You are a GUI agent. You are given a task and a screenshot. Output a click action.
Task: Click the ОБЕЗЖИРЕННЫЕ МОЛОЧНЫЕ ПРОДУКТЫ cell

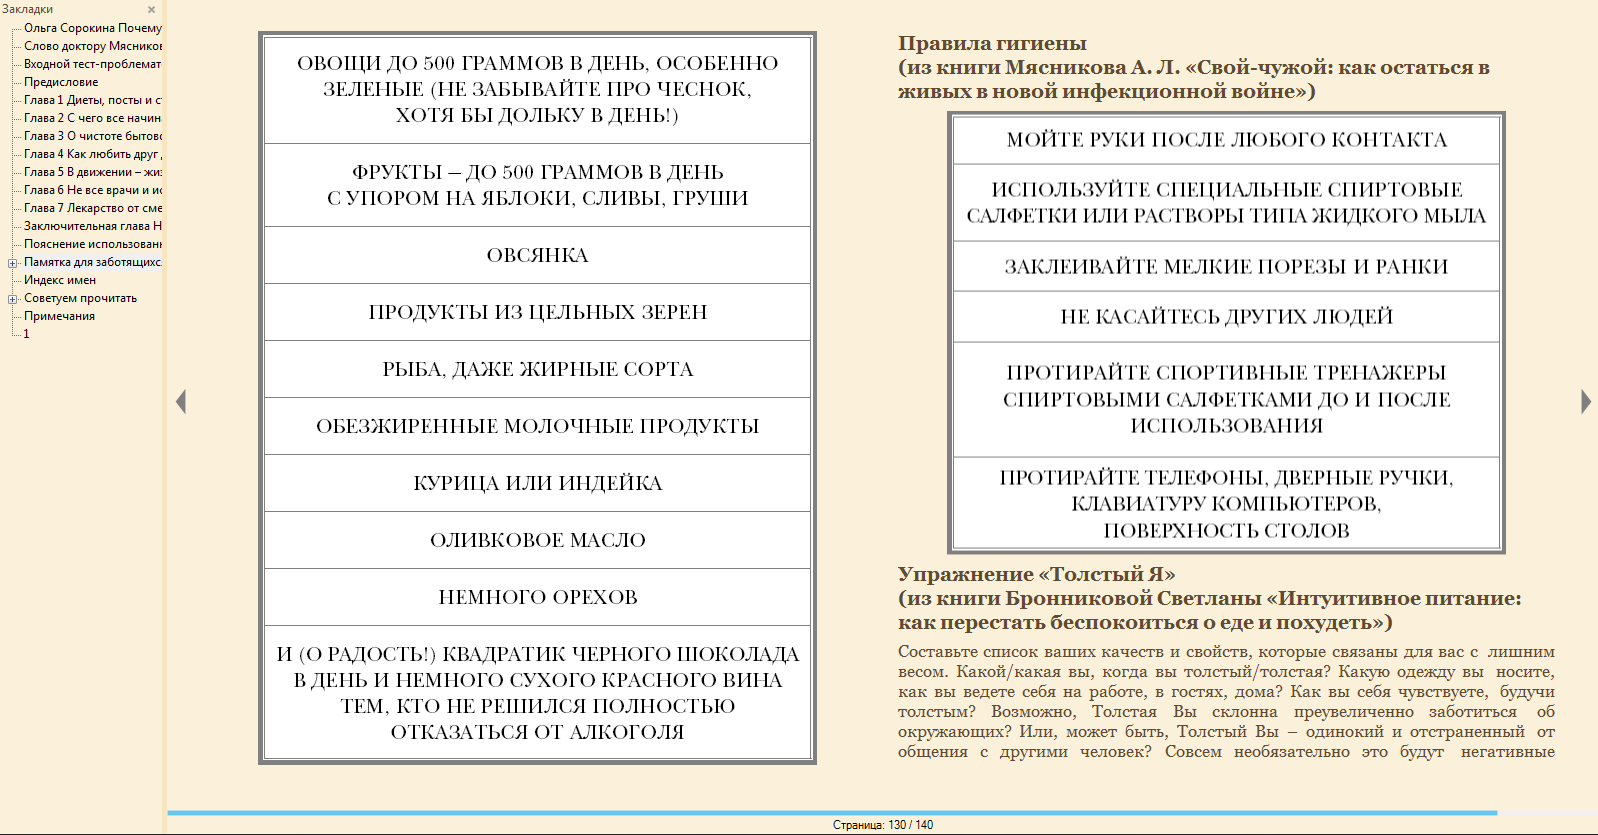pos(538,426)
